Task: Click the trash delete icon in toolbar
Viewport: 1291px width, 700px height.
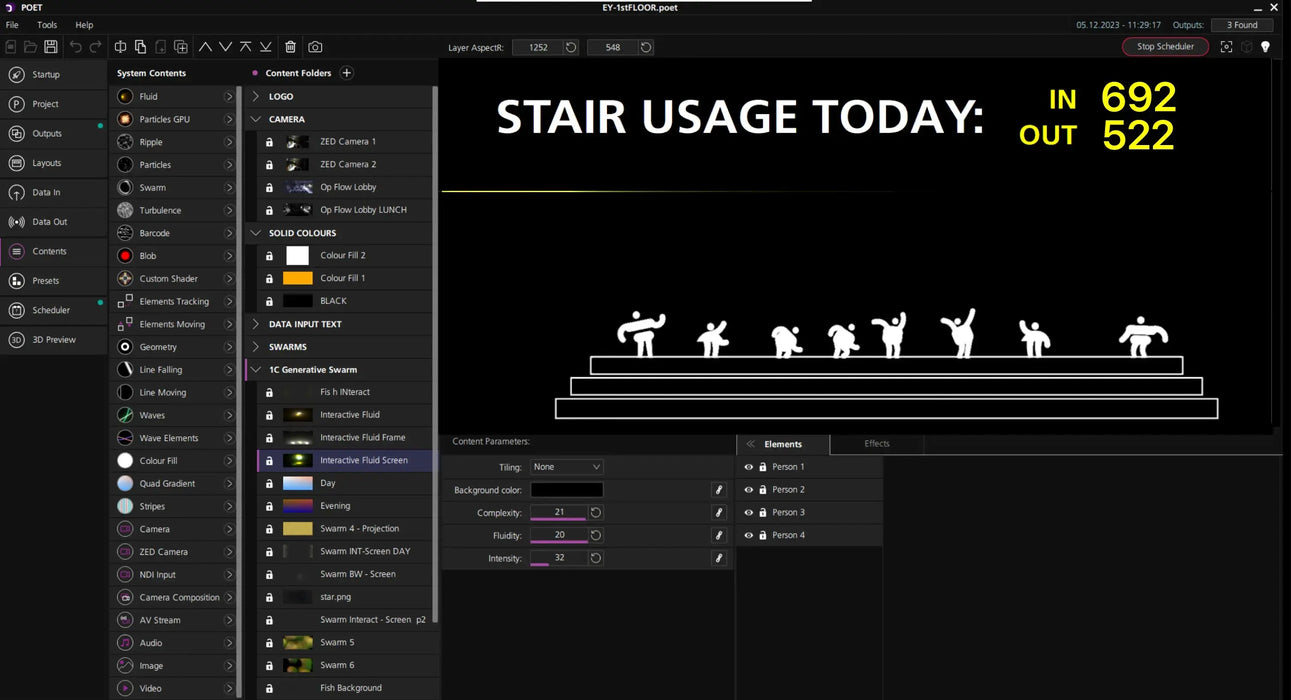Action: [290, 47]
